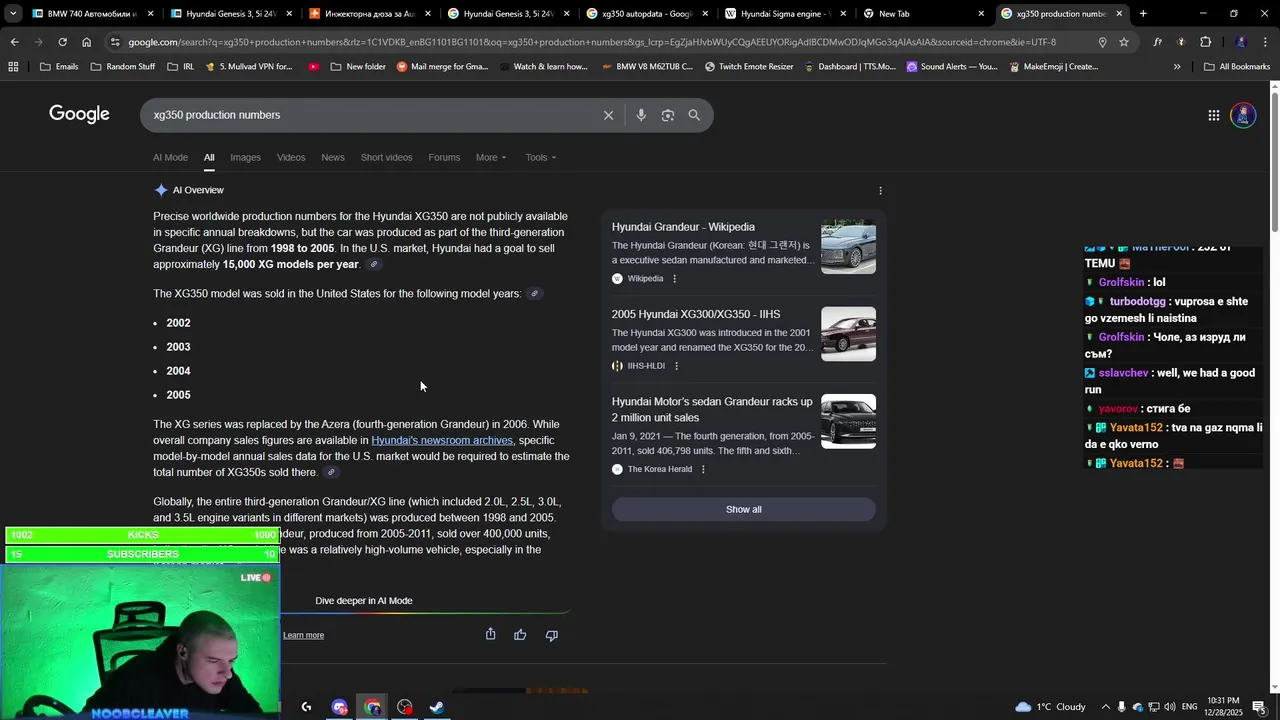1280x720 pixels.
Task: Open source link after 'per year'
Action: point(374,265)
